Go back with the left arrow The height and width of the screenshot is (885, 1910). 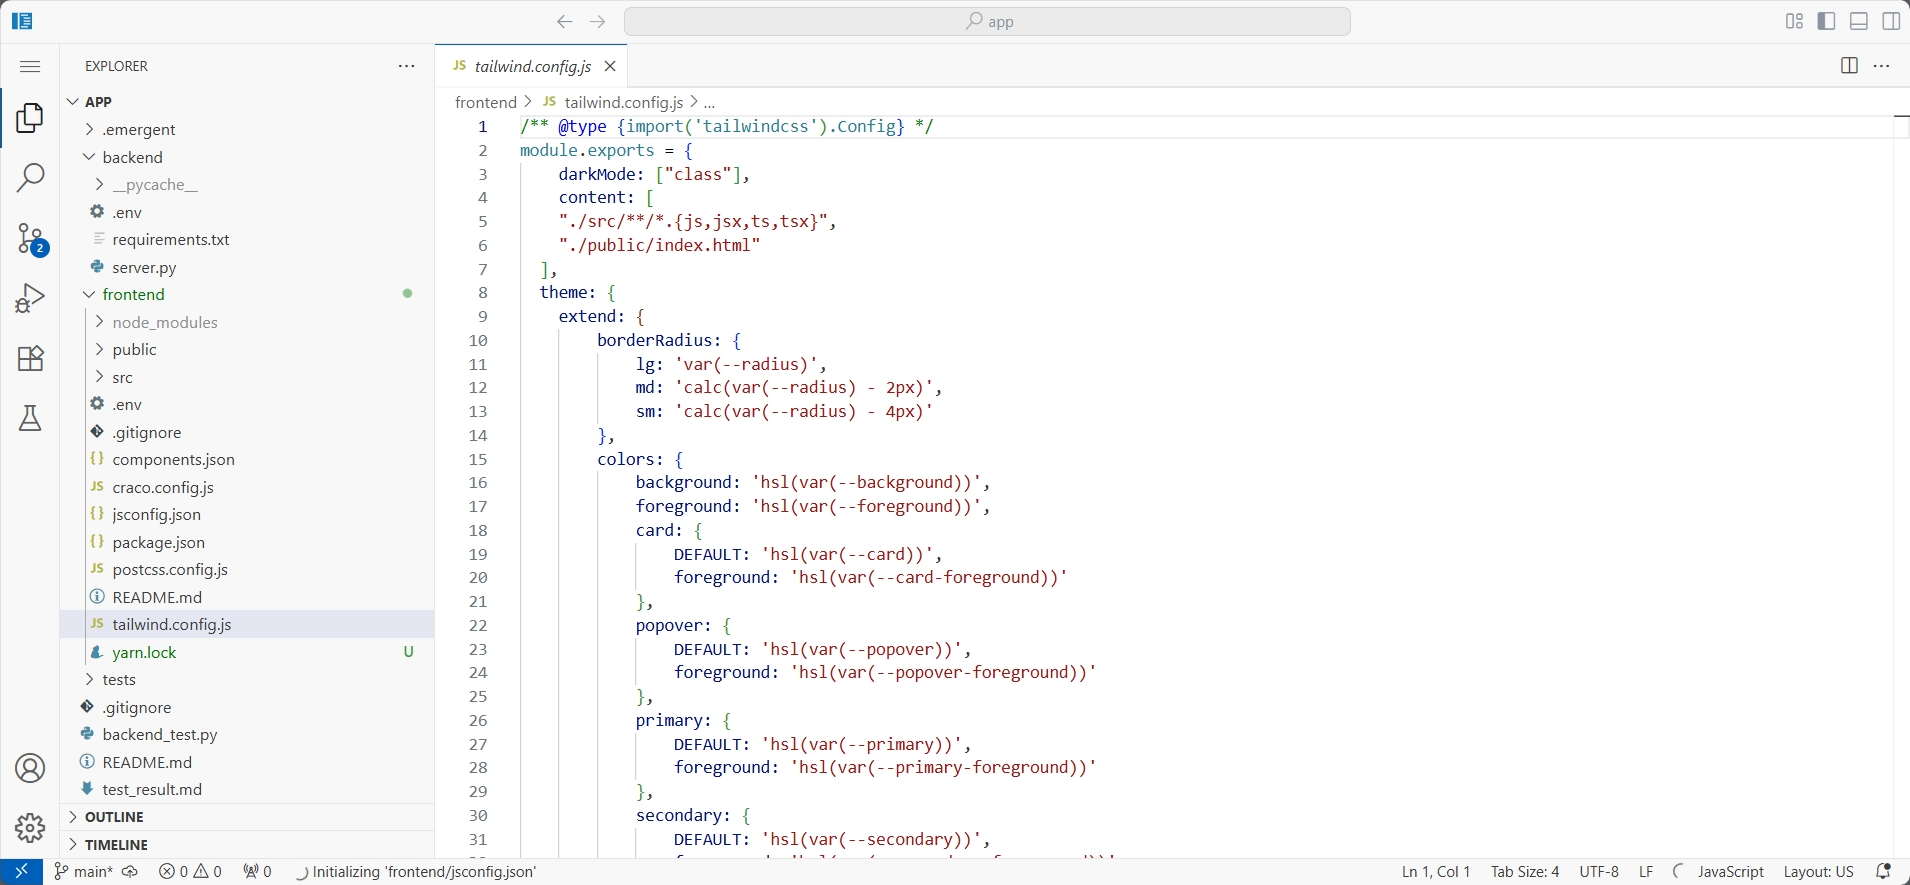click(x=565, y=22)
